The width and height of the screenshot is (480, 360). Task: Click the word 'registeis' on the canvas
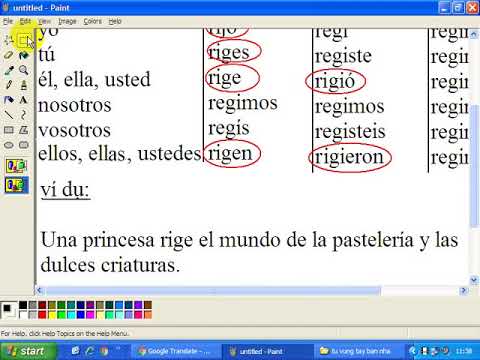point(350,131)
